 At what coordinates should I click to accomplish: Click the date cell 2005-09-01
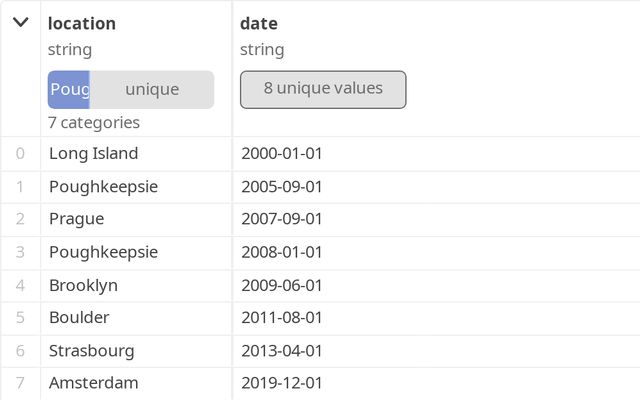click(282, 186)
